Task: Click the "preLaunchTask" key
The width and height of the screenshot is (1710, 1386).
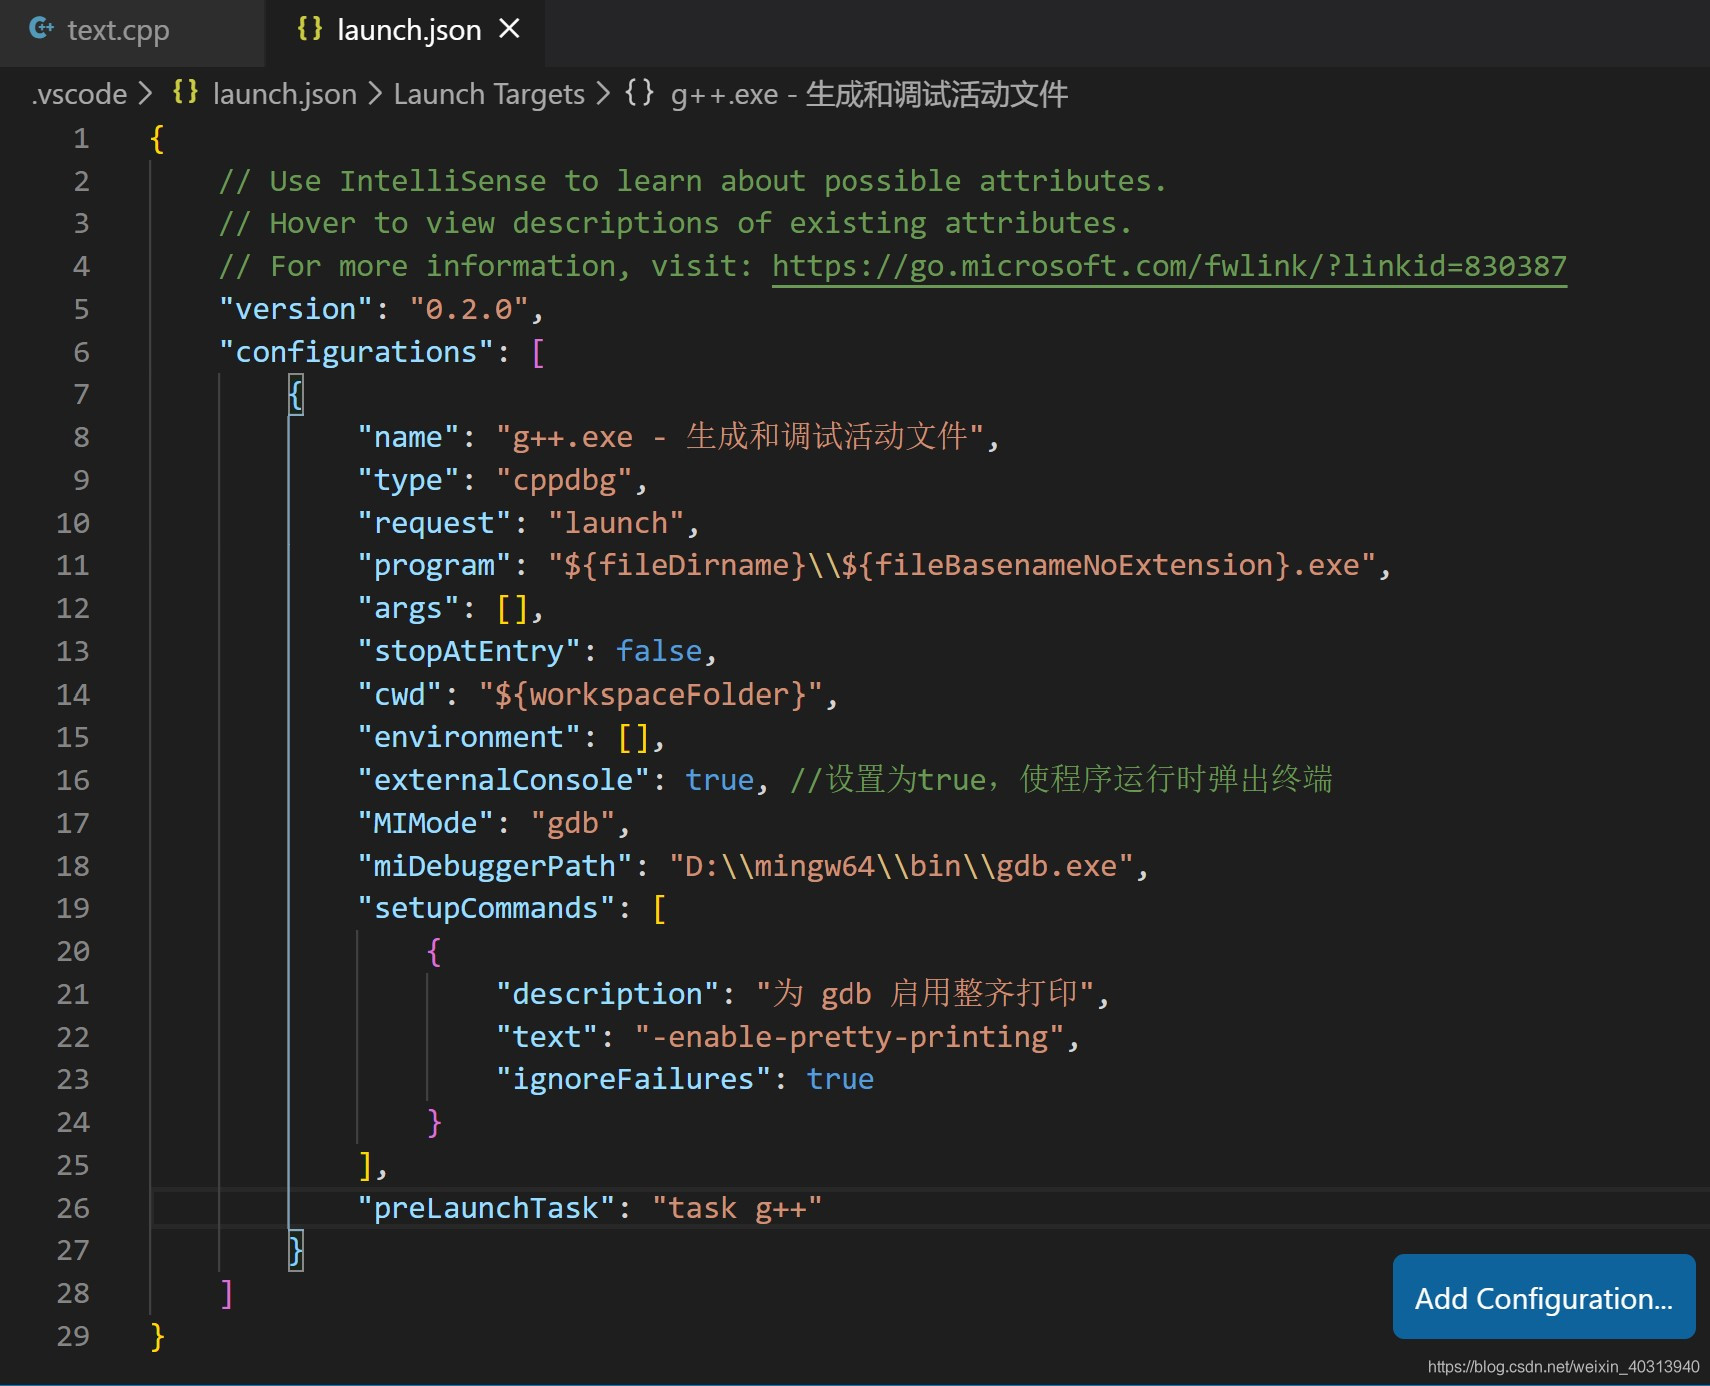Action: point(486,1208)
